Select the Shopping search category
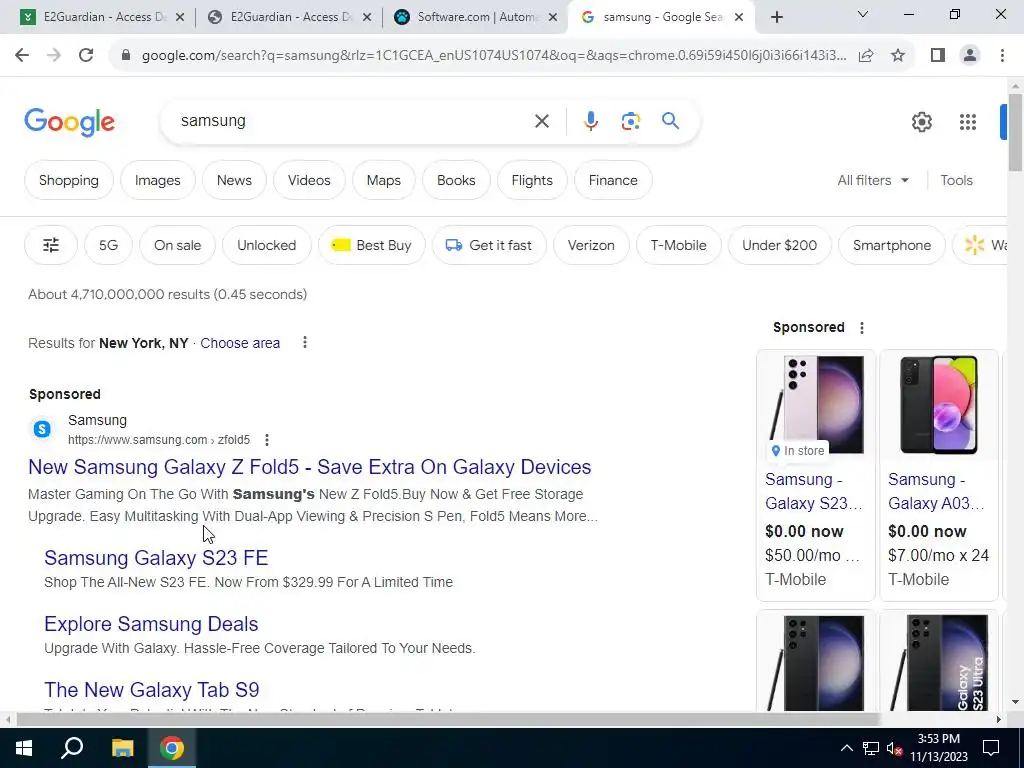This screenshot has height=768, width=1024. 69,180
